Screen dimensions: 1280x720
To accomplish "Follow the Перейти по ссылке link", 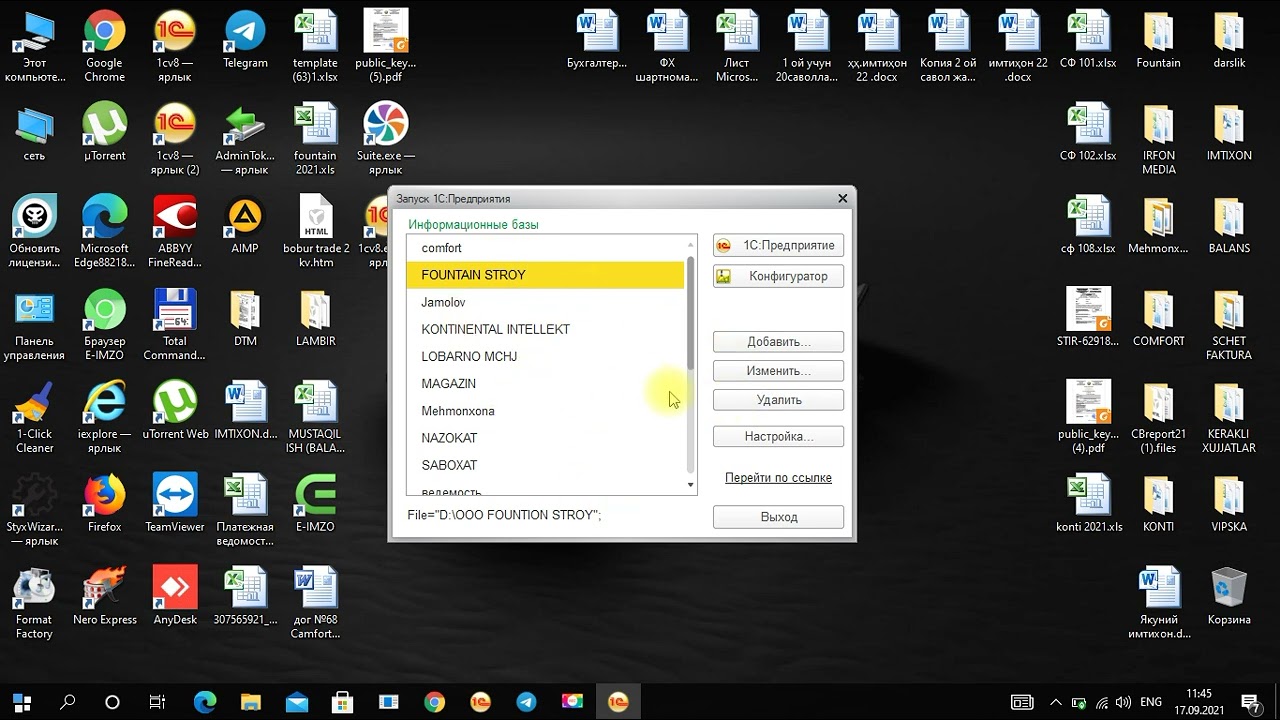I will (778, 478).
